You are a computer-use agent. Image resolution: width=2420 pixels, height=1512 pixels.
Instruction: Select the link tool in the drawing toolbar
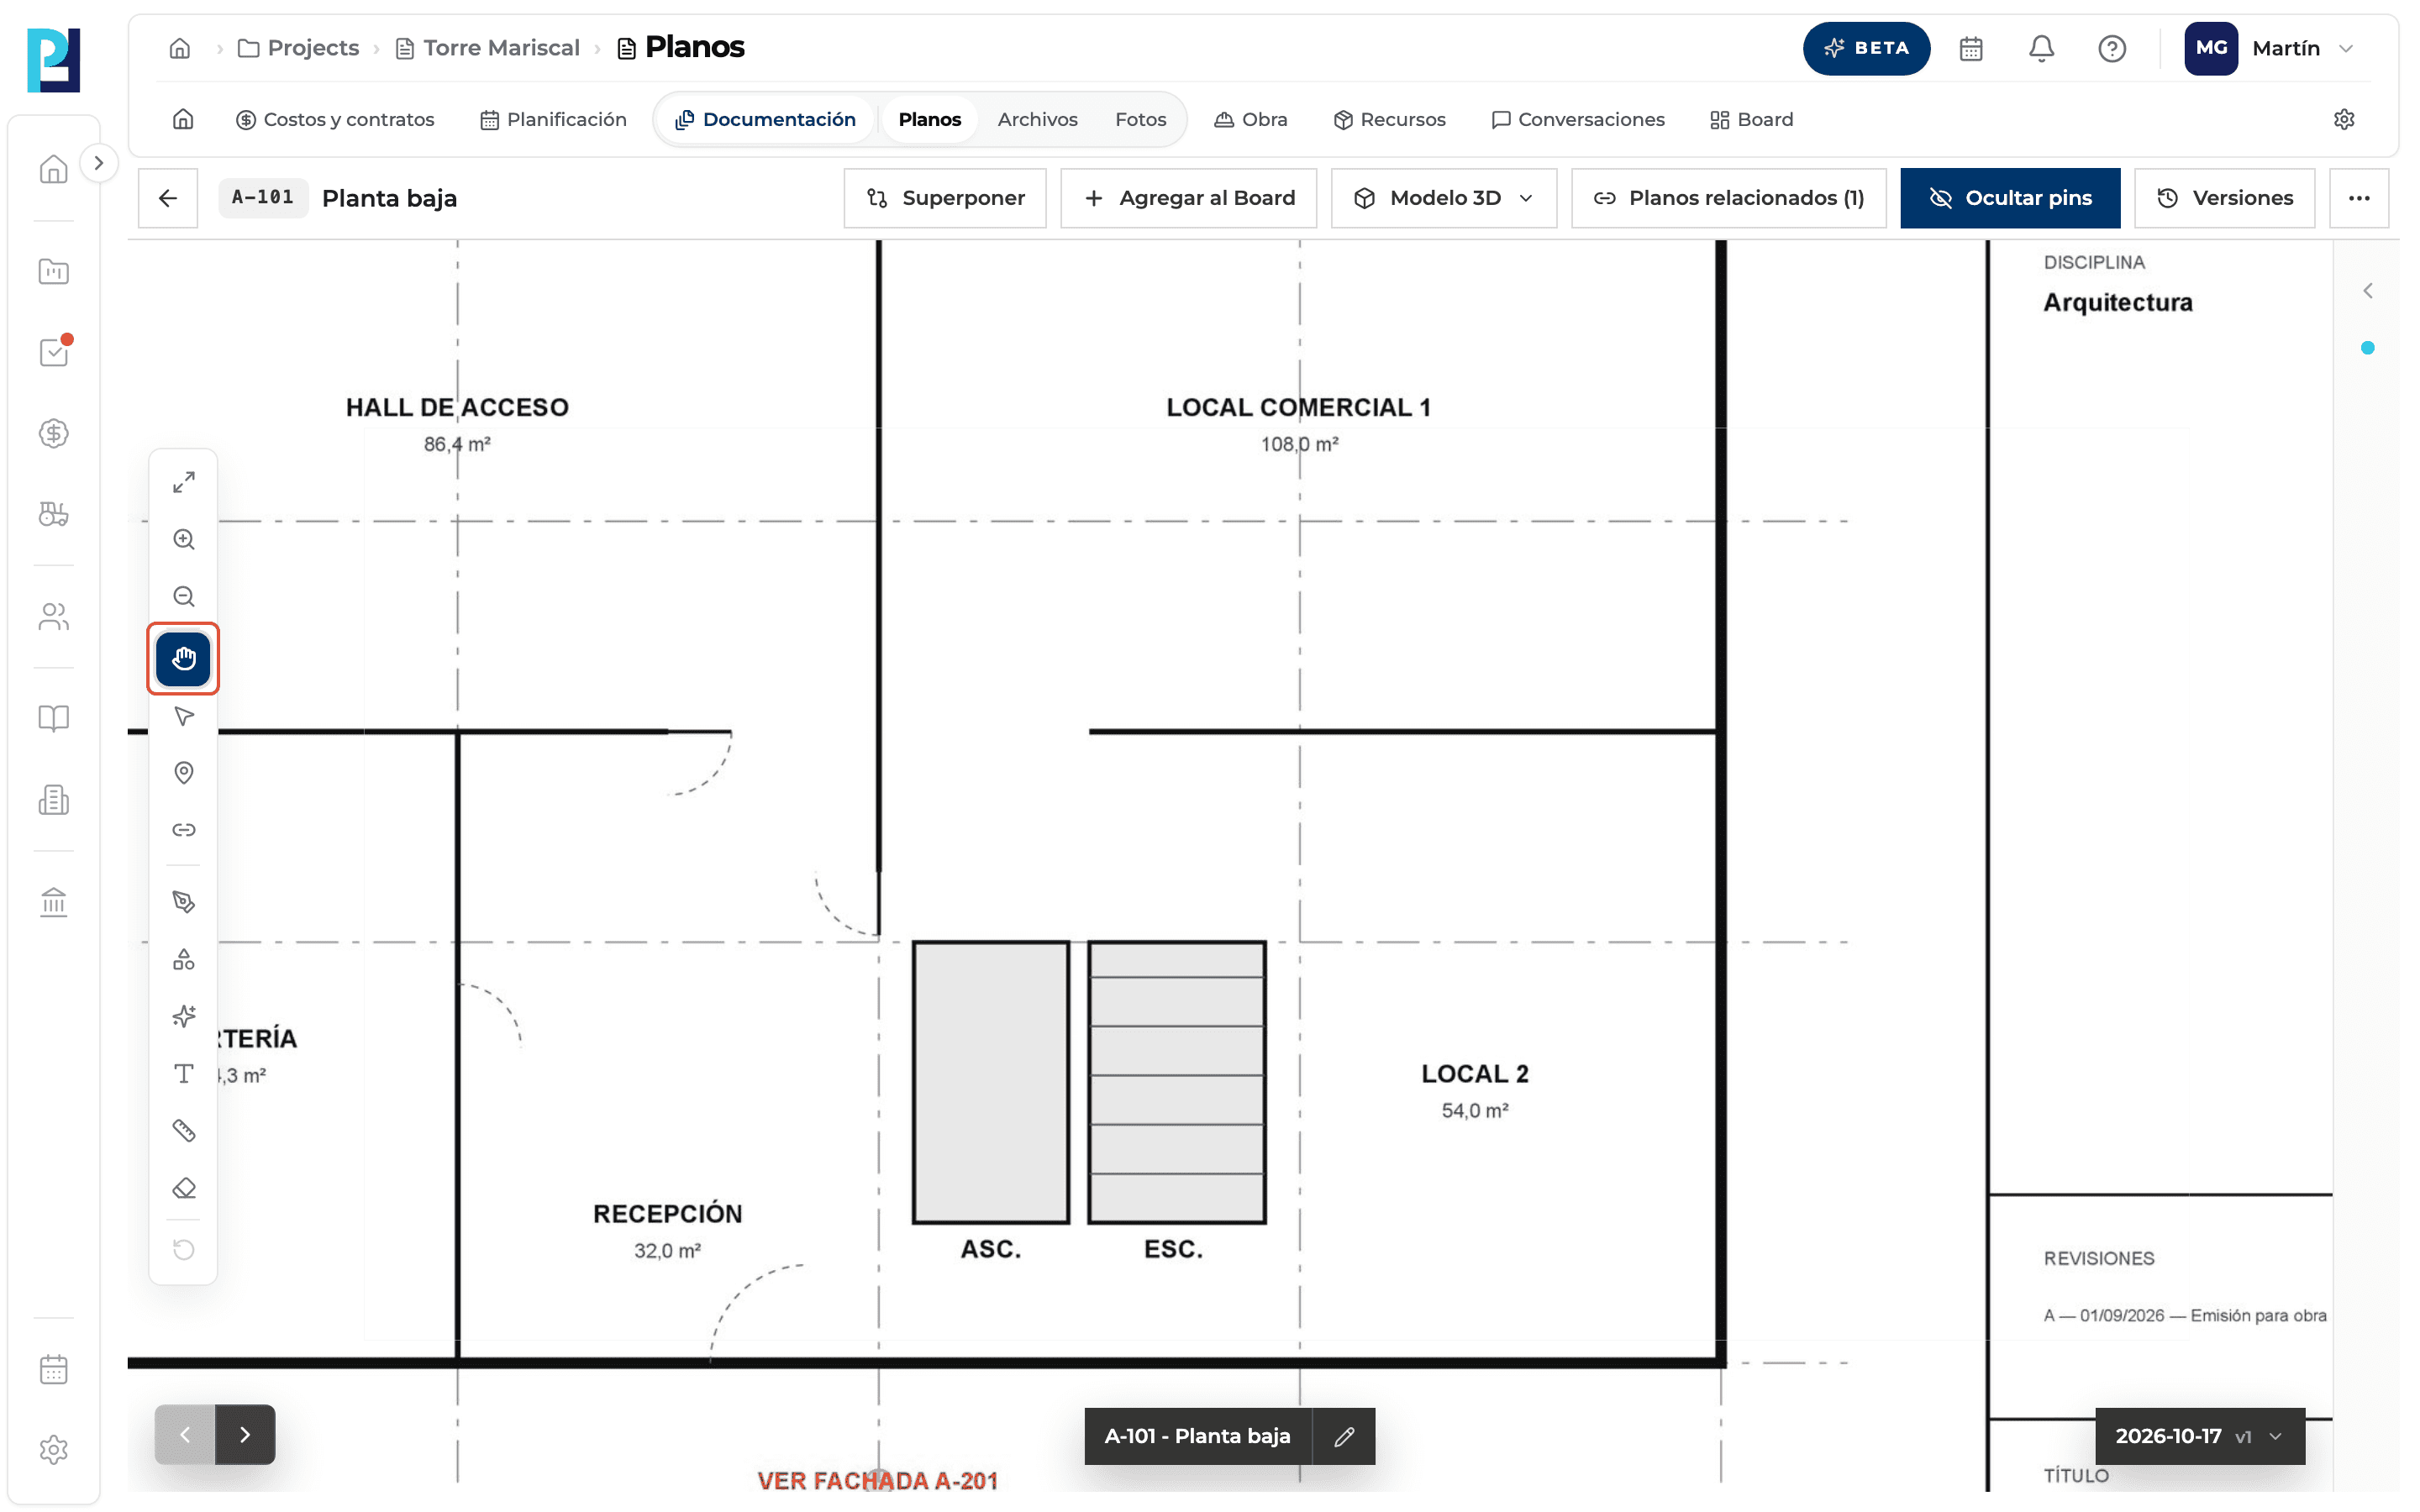(x=183, y=830)
